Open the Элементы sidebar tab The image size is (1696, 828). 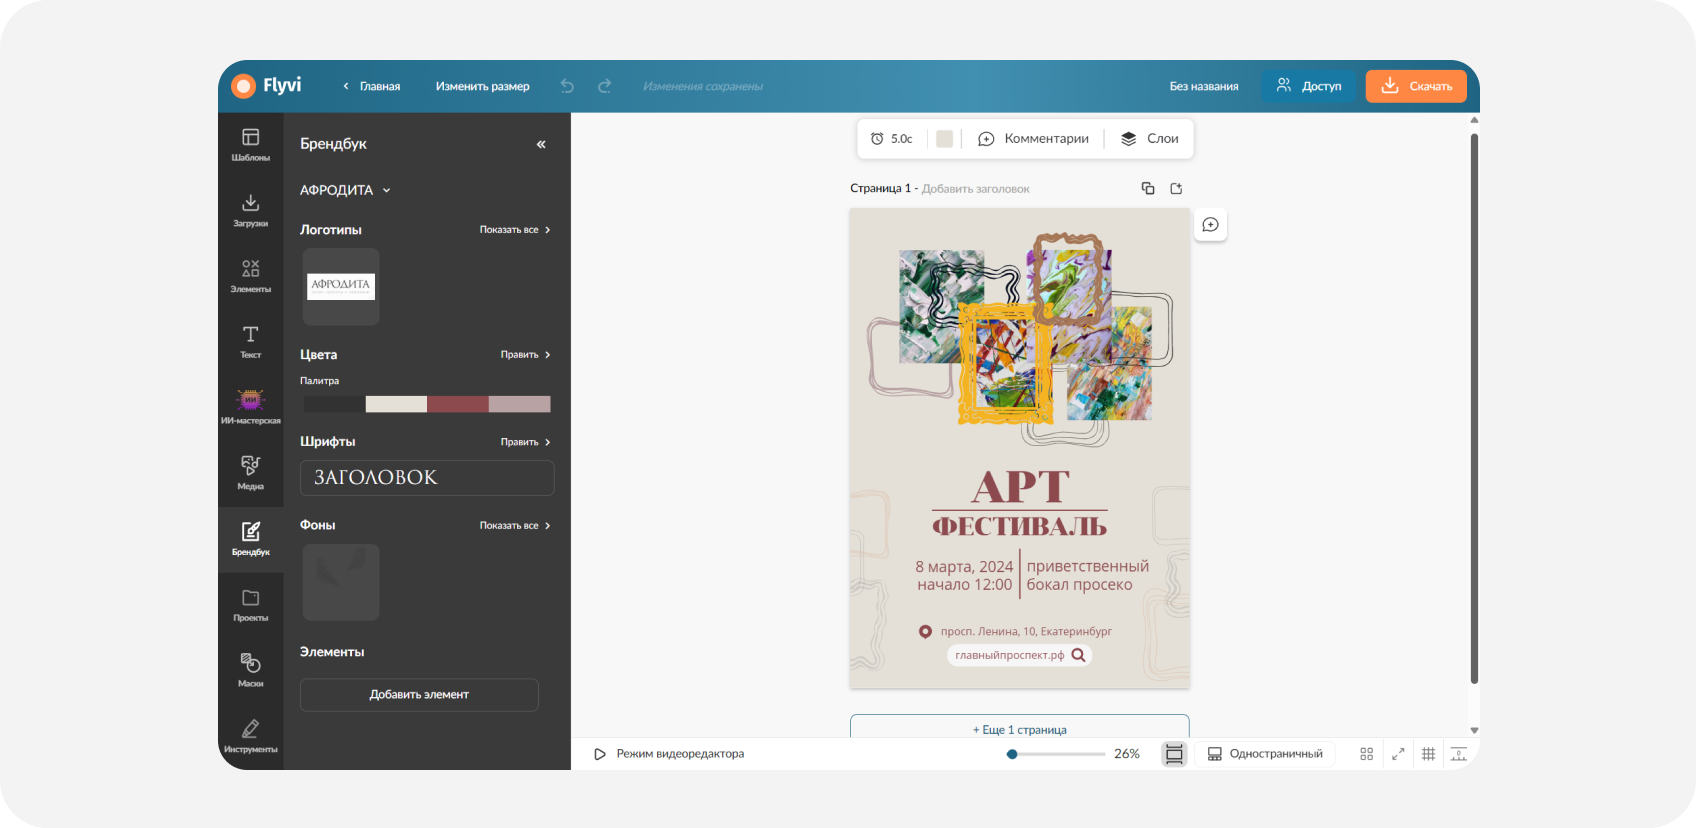pyautogui.click(x=250, y=277)
